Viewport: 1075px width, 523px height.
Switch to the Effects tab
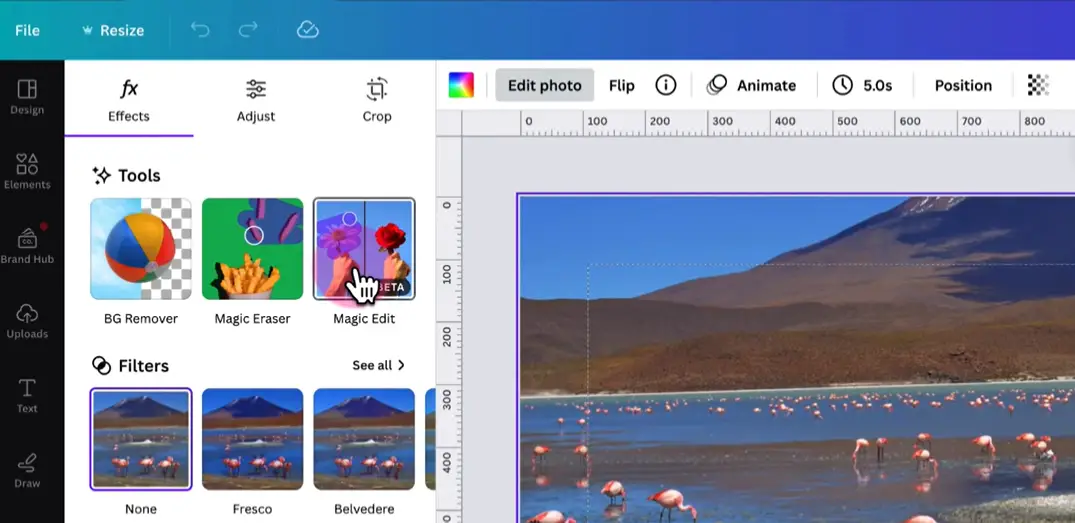(129, 100)
